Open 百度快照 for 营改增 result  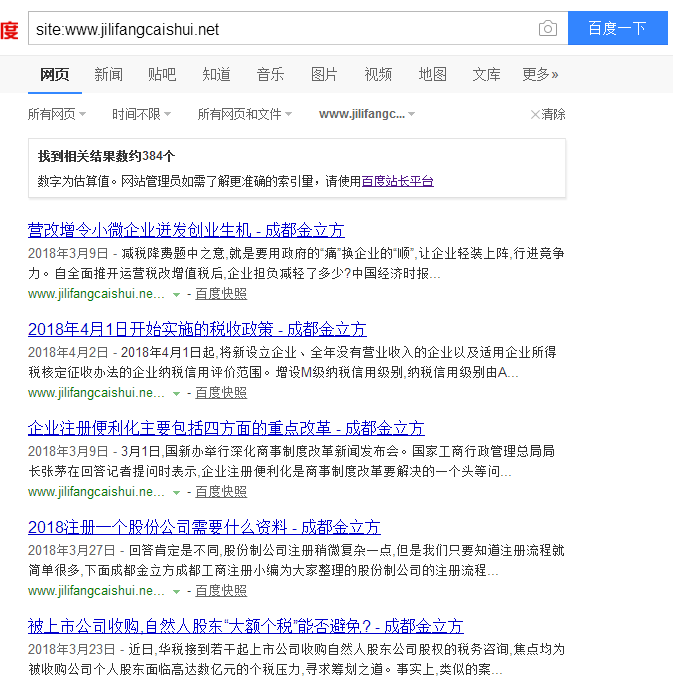pyautogui.click(x=221, y=294)
